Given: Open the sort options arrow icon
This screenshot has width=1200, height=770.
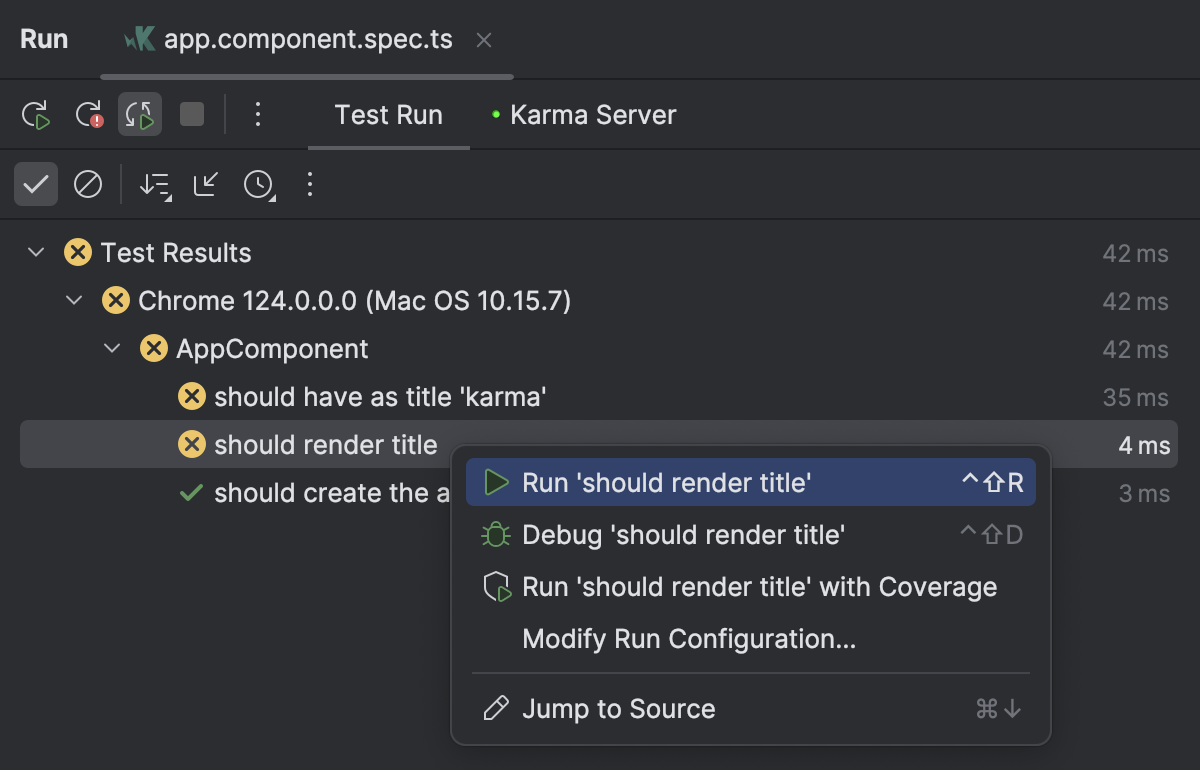Looking at the screenshot, I should (x=154, y=184).
